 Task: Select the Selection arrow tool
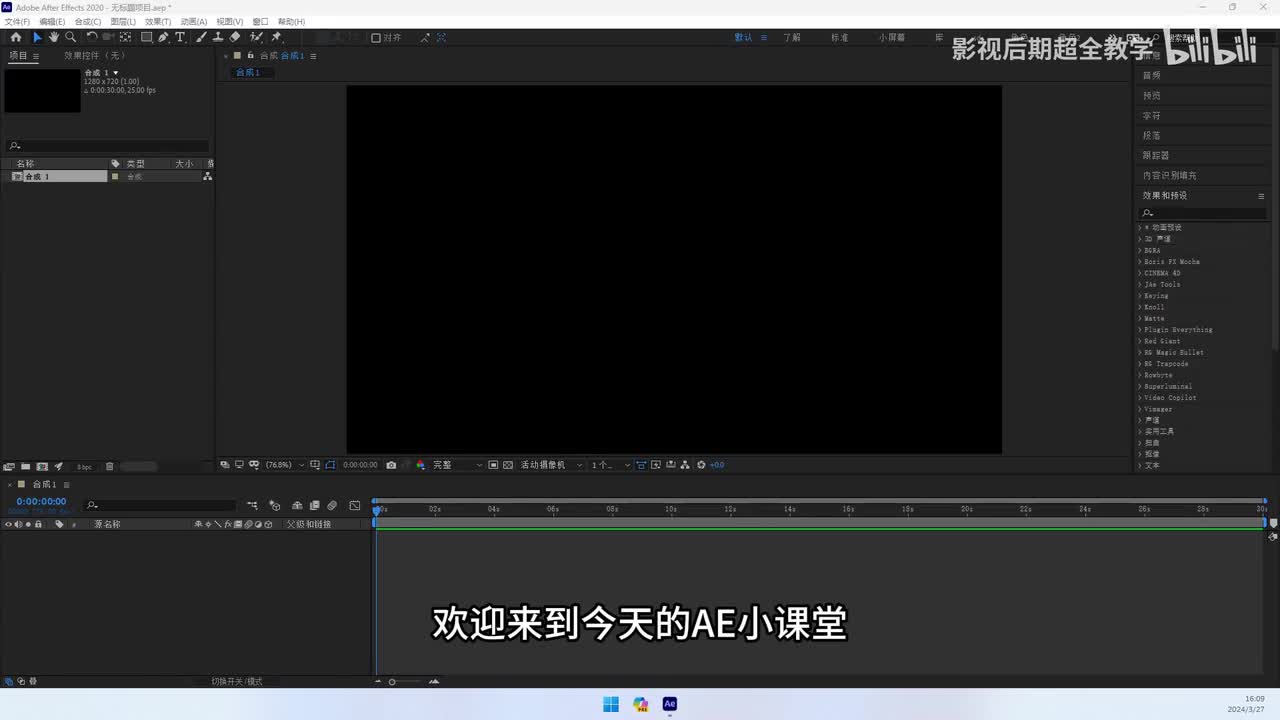pos(37,37)
